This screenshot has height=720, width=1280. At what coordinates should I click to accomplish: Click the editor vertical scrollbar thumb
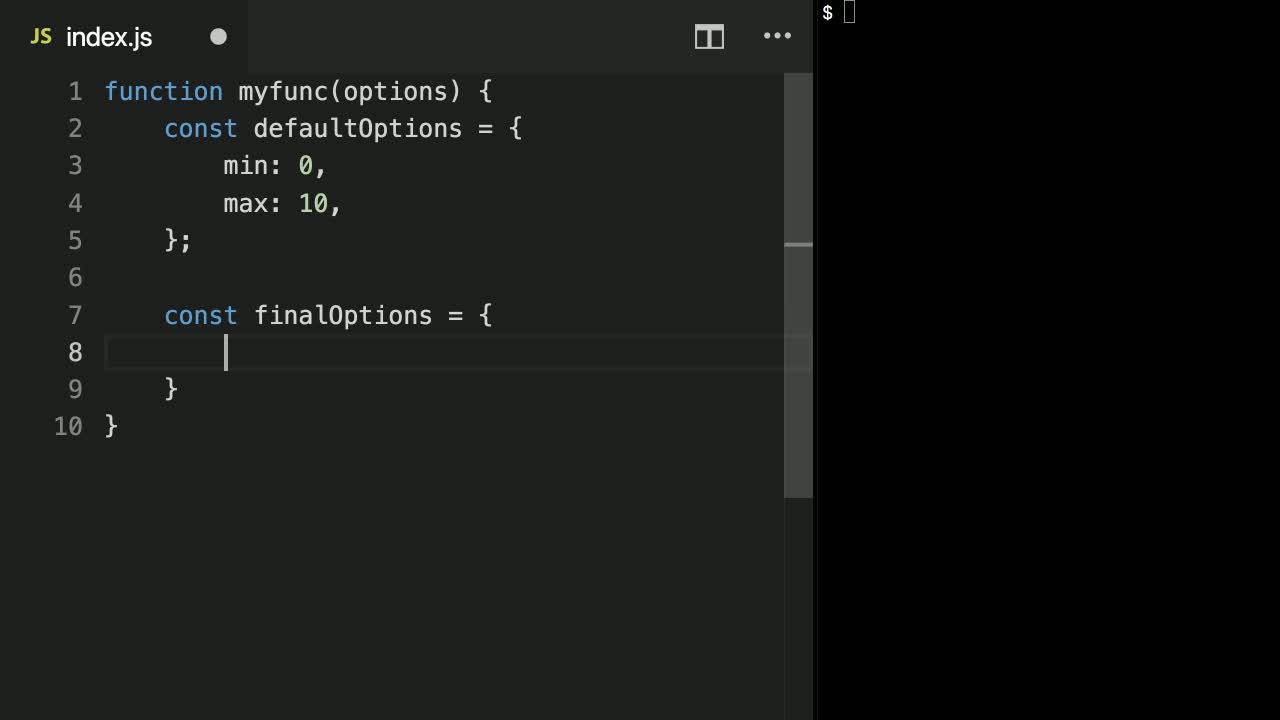[798, 285]
